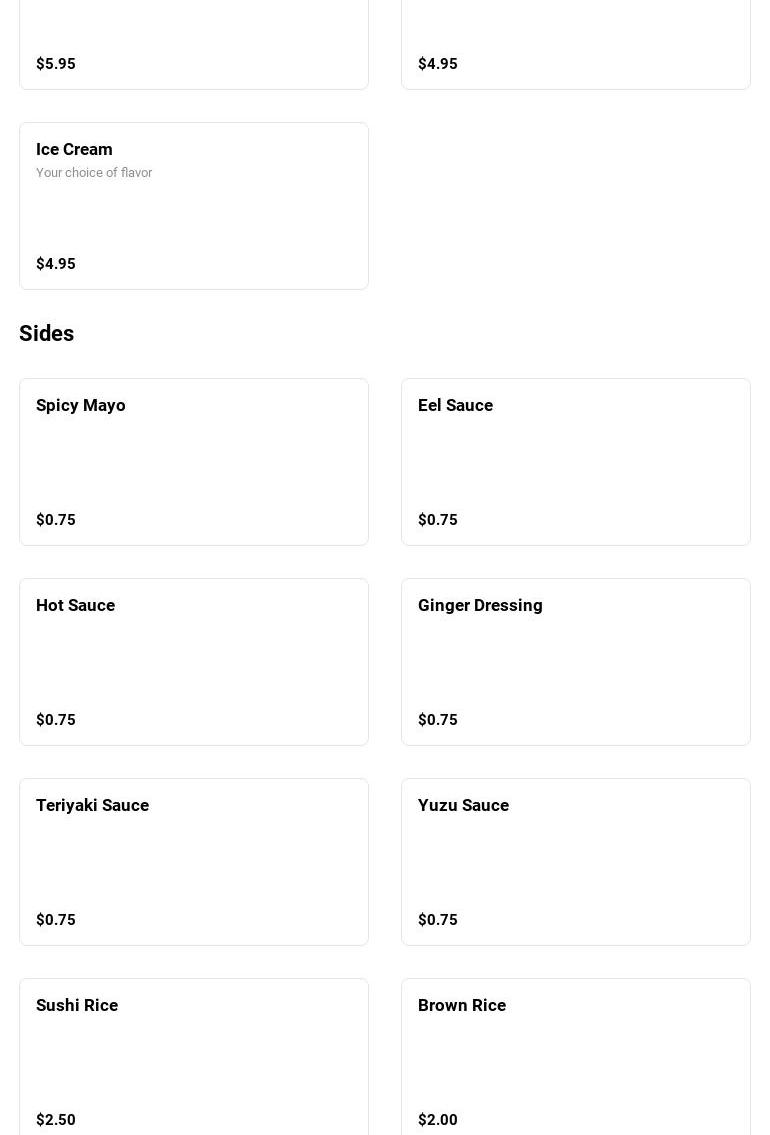Screen dimensions: 770x1135
Task: Click the $5.95 priced dessert card
Action: pos(193,44)
